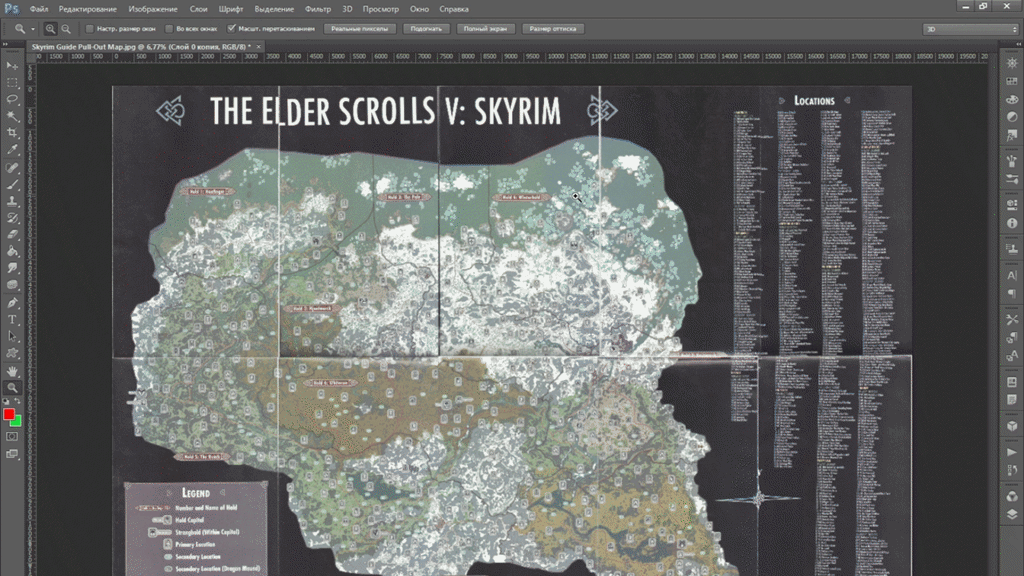This screenshot has width=1024, height=576.
Task: Select the History Brush tool
Action: (x=12, y=218)
